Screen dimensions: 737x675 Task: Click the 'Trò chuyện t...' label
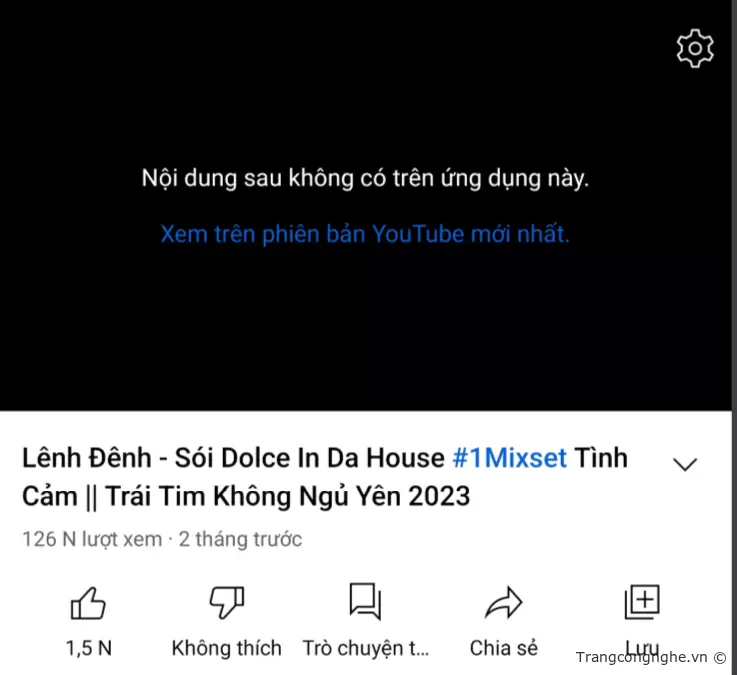366,649
